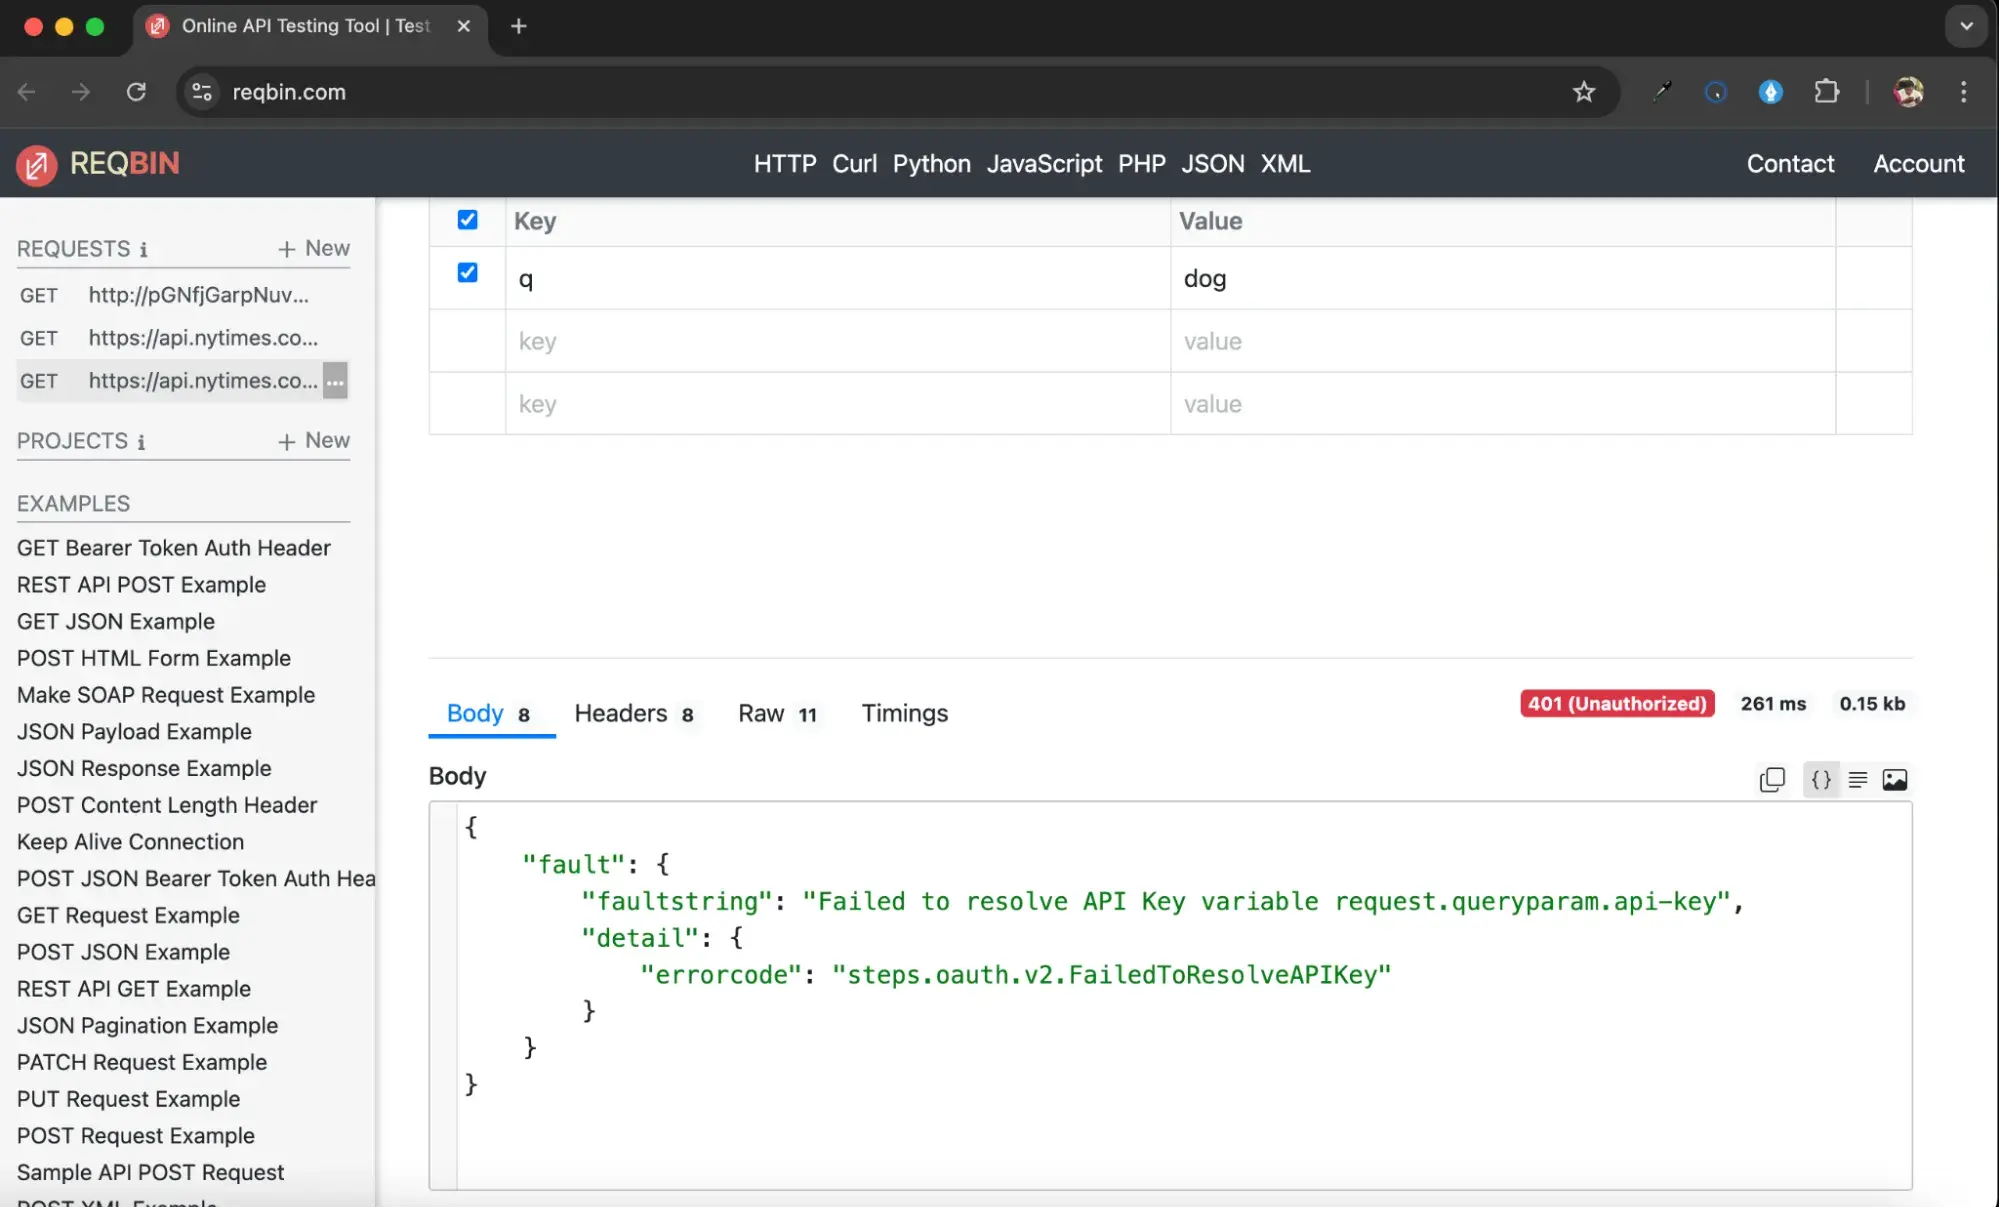The width and height of the screenshot is (1999, 1208).
Task: Click the 261 ms response time
Action: 1773,704
